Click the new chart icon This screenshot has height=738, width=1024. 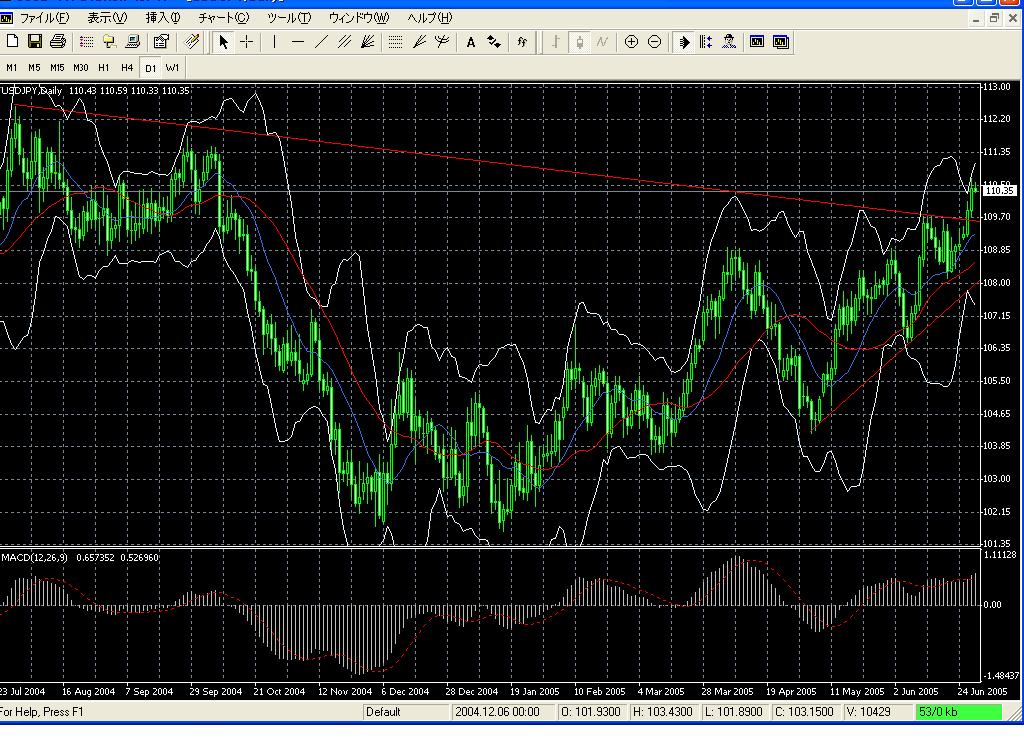13,41
